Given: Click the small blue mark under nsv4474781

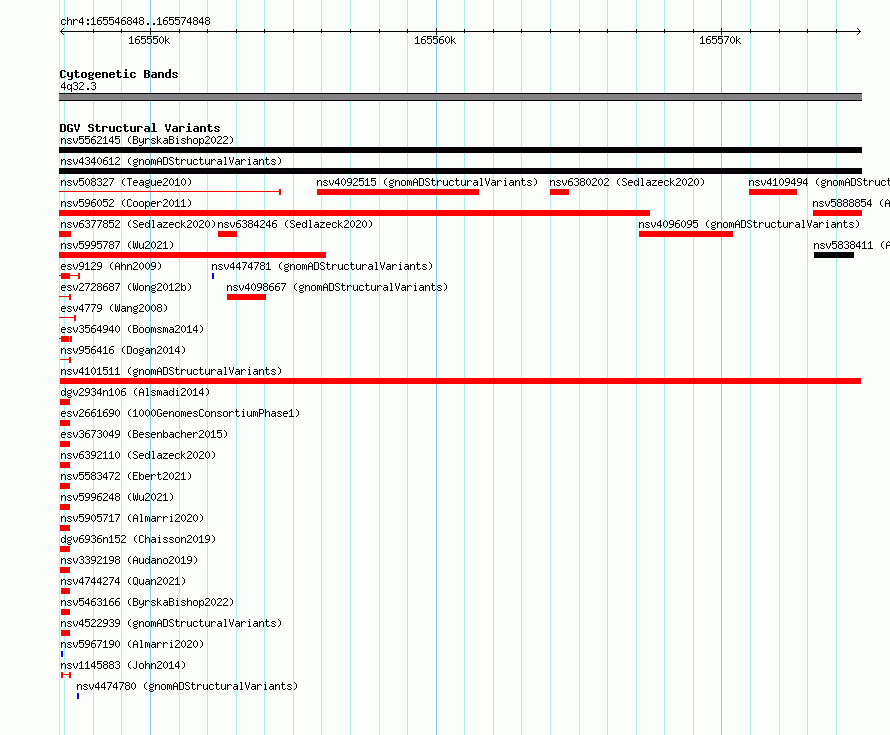Looking at the screenshot, I should pyautogui.click(x=213, y=276).
